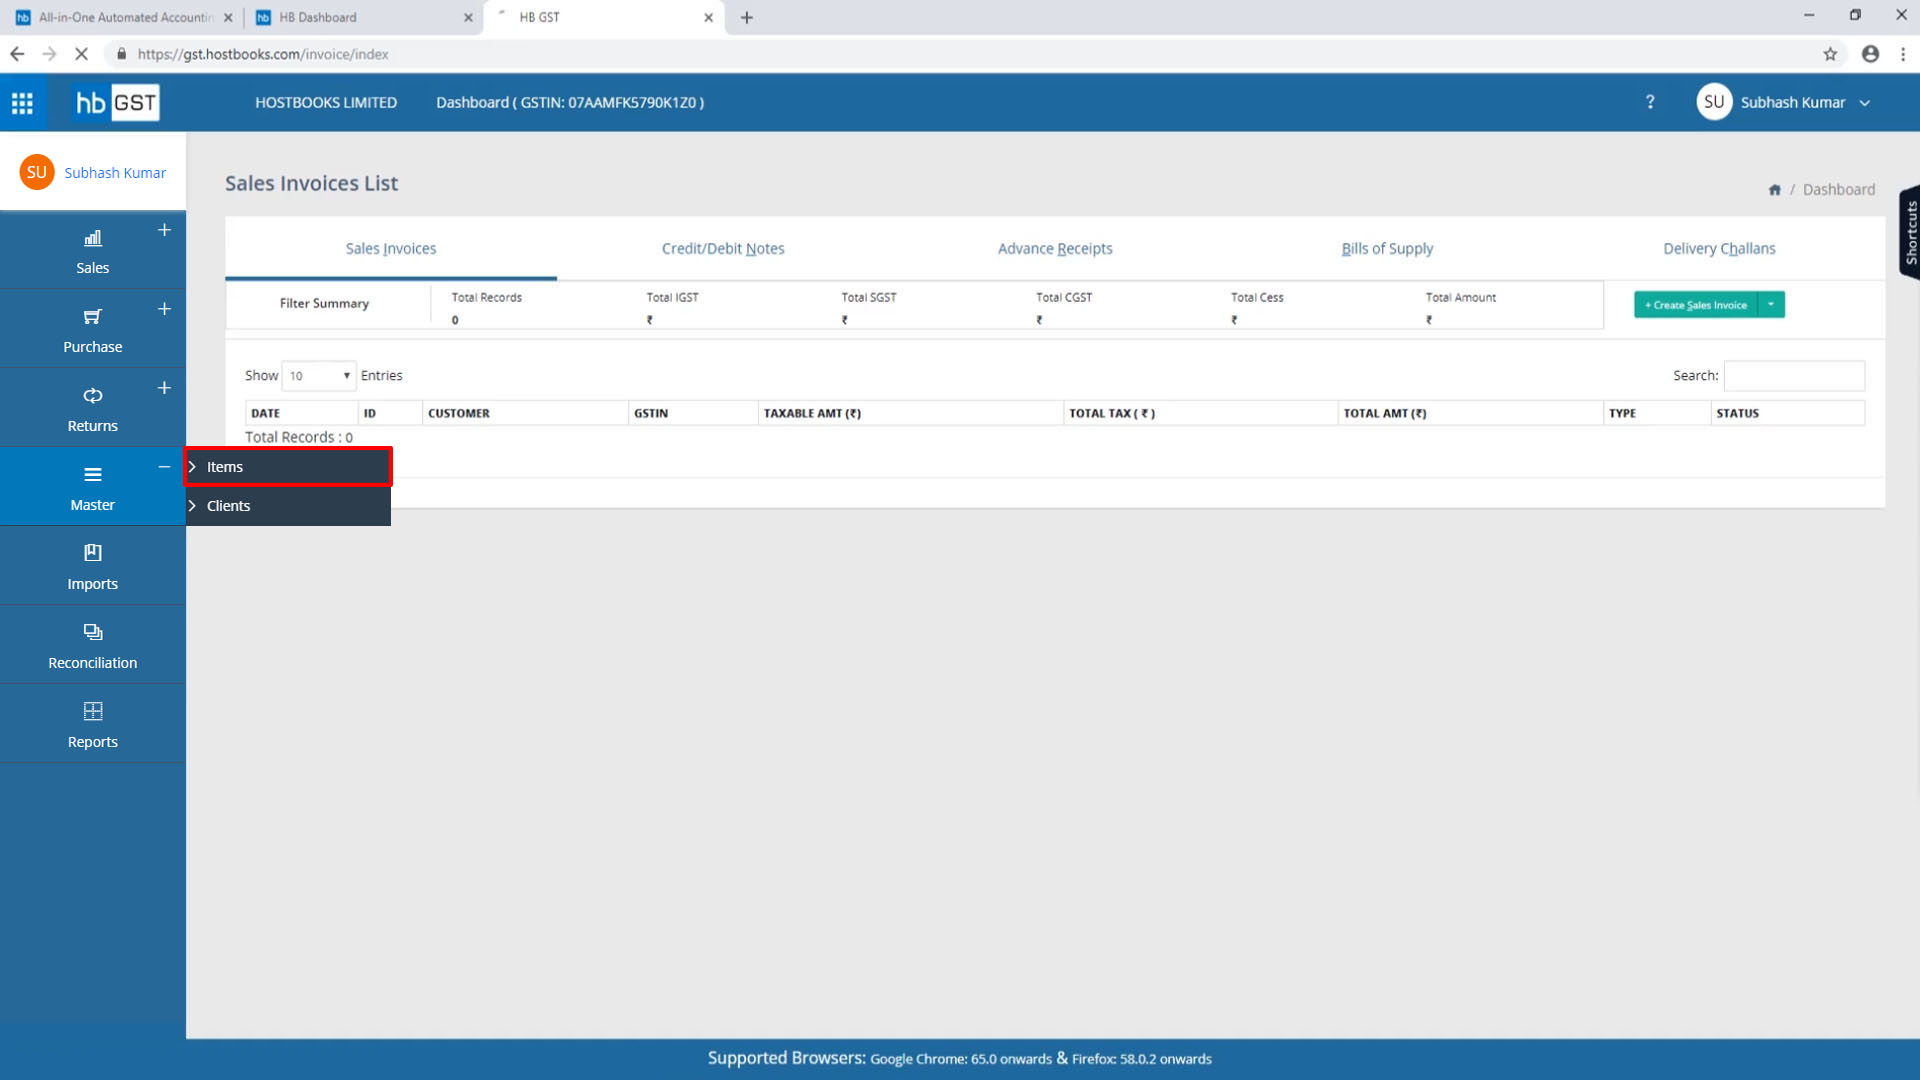Open the Imports sidebar icon
Image resolution: width=1920 pixels, height=1080 pixels.
92,553
